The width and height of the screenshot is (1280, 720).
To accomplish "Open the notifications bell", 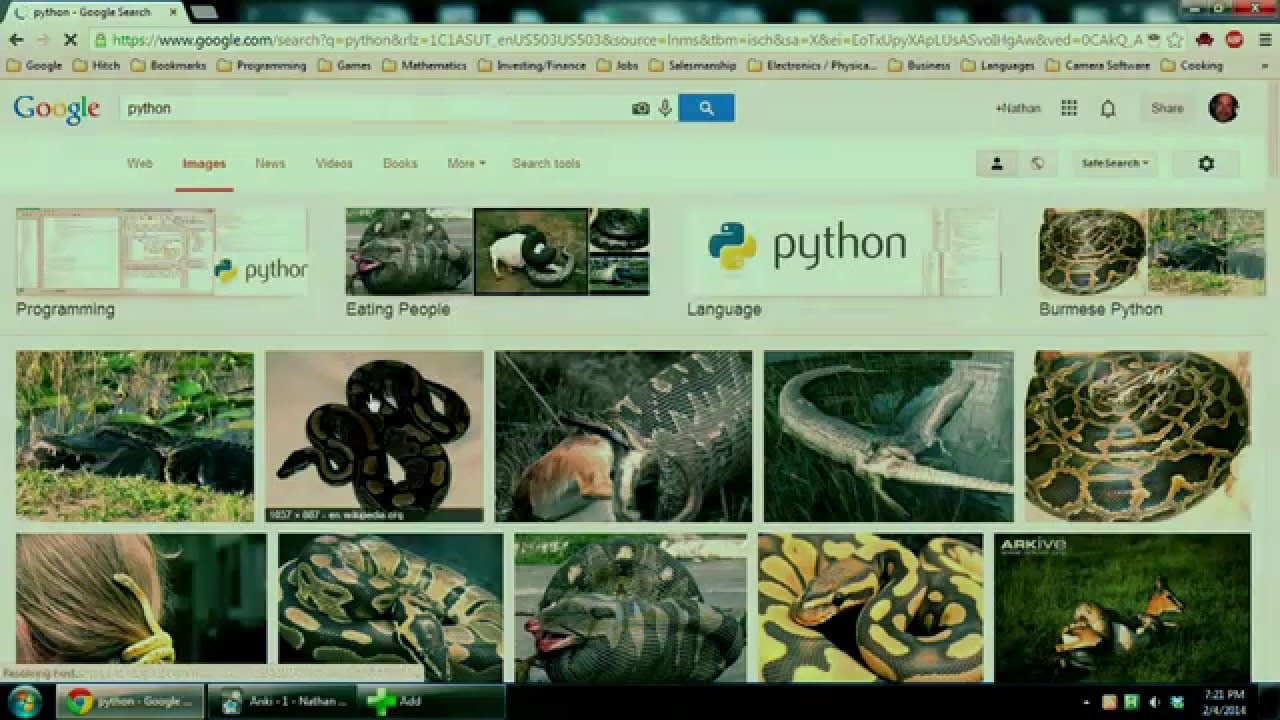I will [x=1108, y=108].
